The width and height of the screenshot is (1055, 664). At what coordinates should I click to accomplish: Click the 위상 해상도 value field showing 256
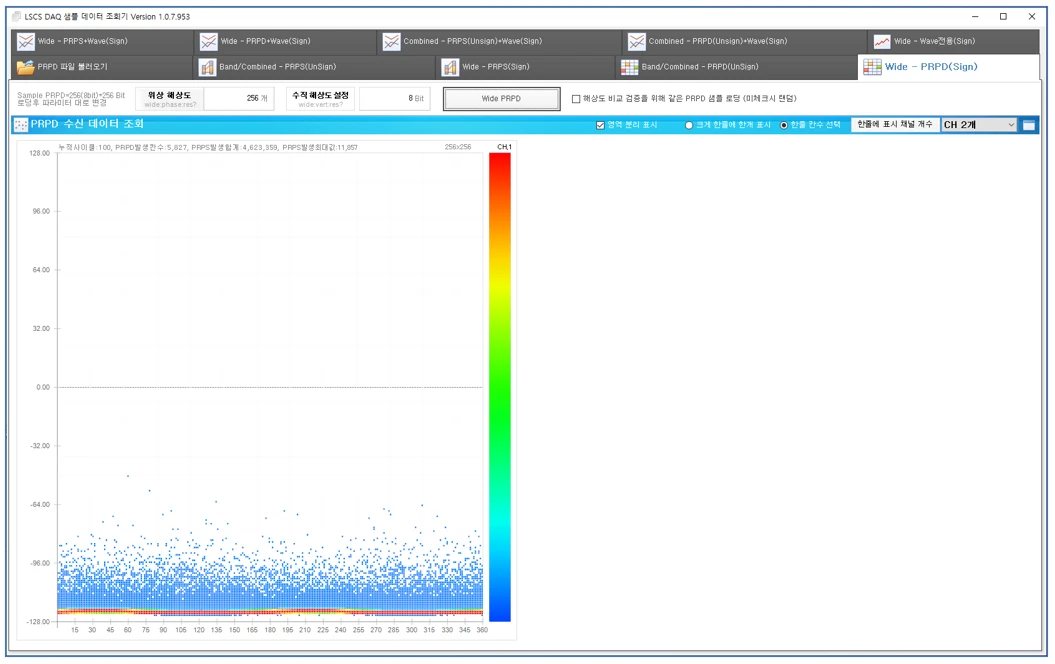coord(239,99)
